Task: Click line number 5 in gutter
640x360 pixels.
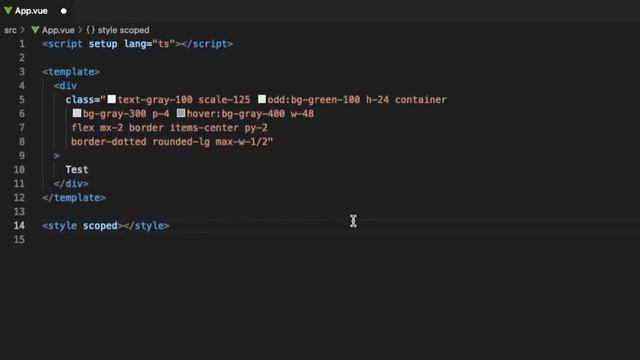Action: point(22,100)
